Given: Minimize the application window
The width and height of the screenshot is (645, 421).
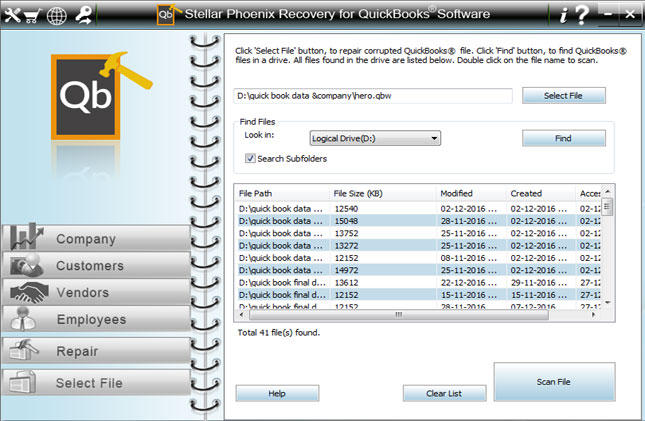Looking at the screenshot, I should click(608, 14).
